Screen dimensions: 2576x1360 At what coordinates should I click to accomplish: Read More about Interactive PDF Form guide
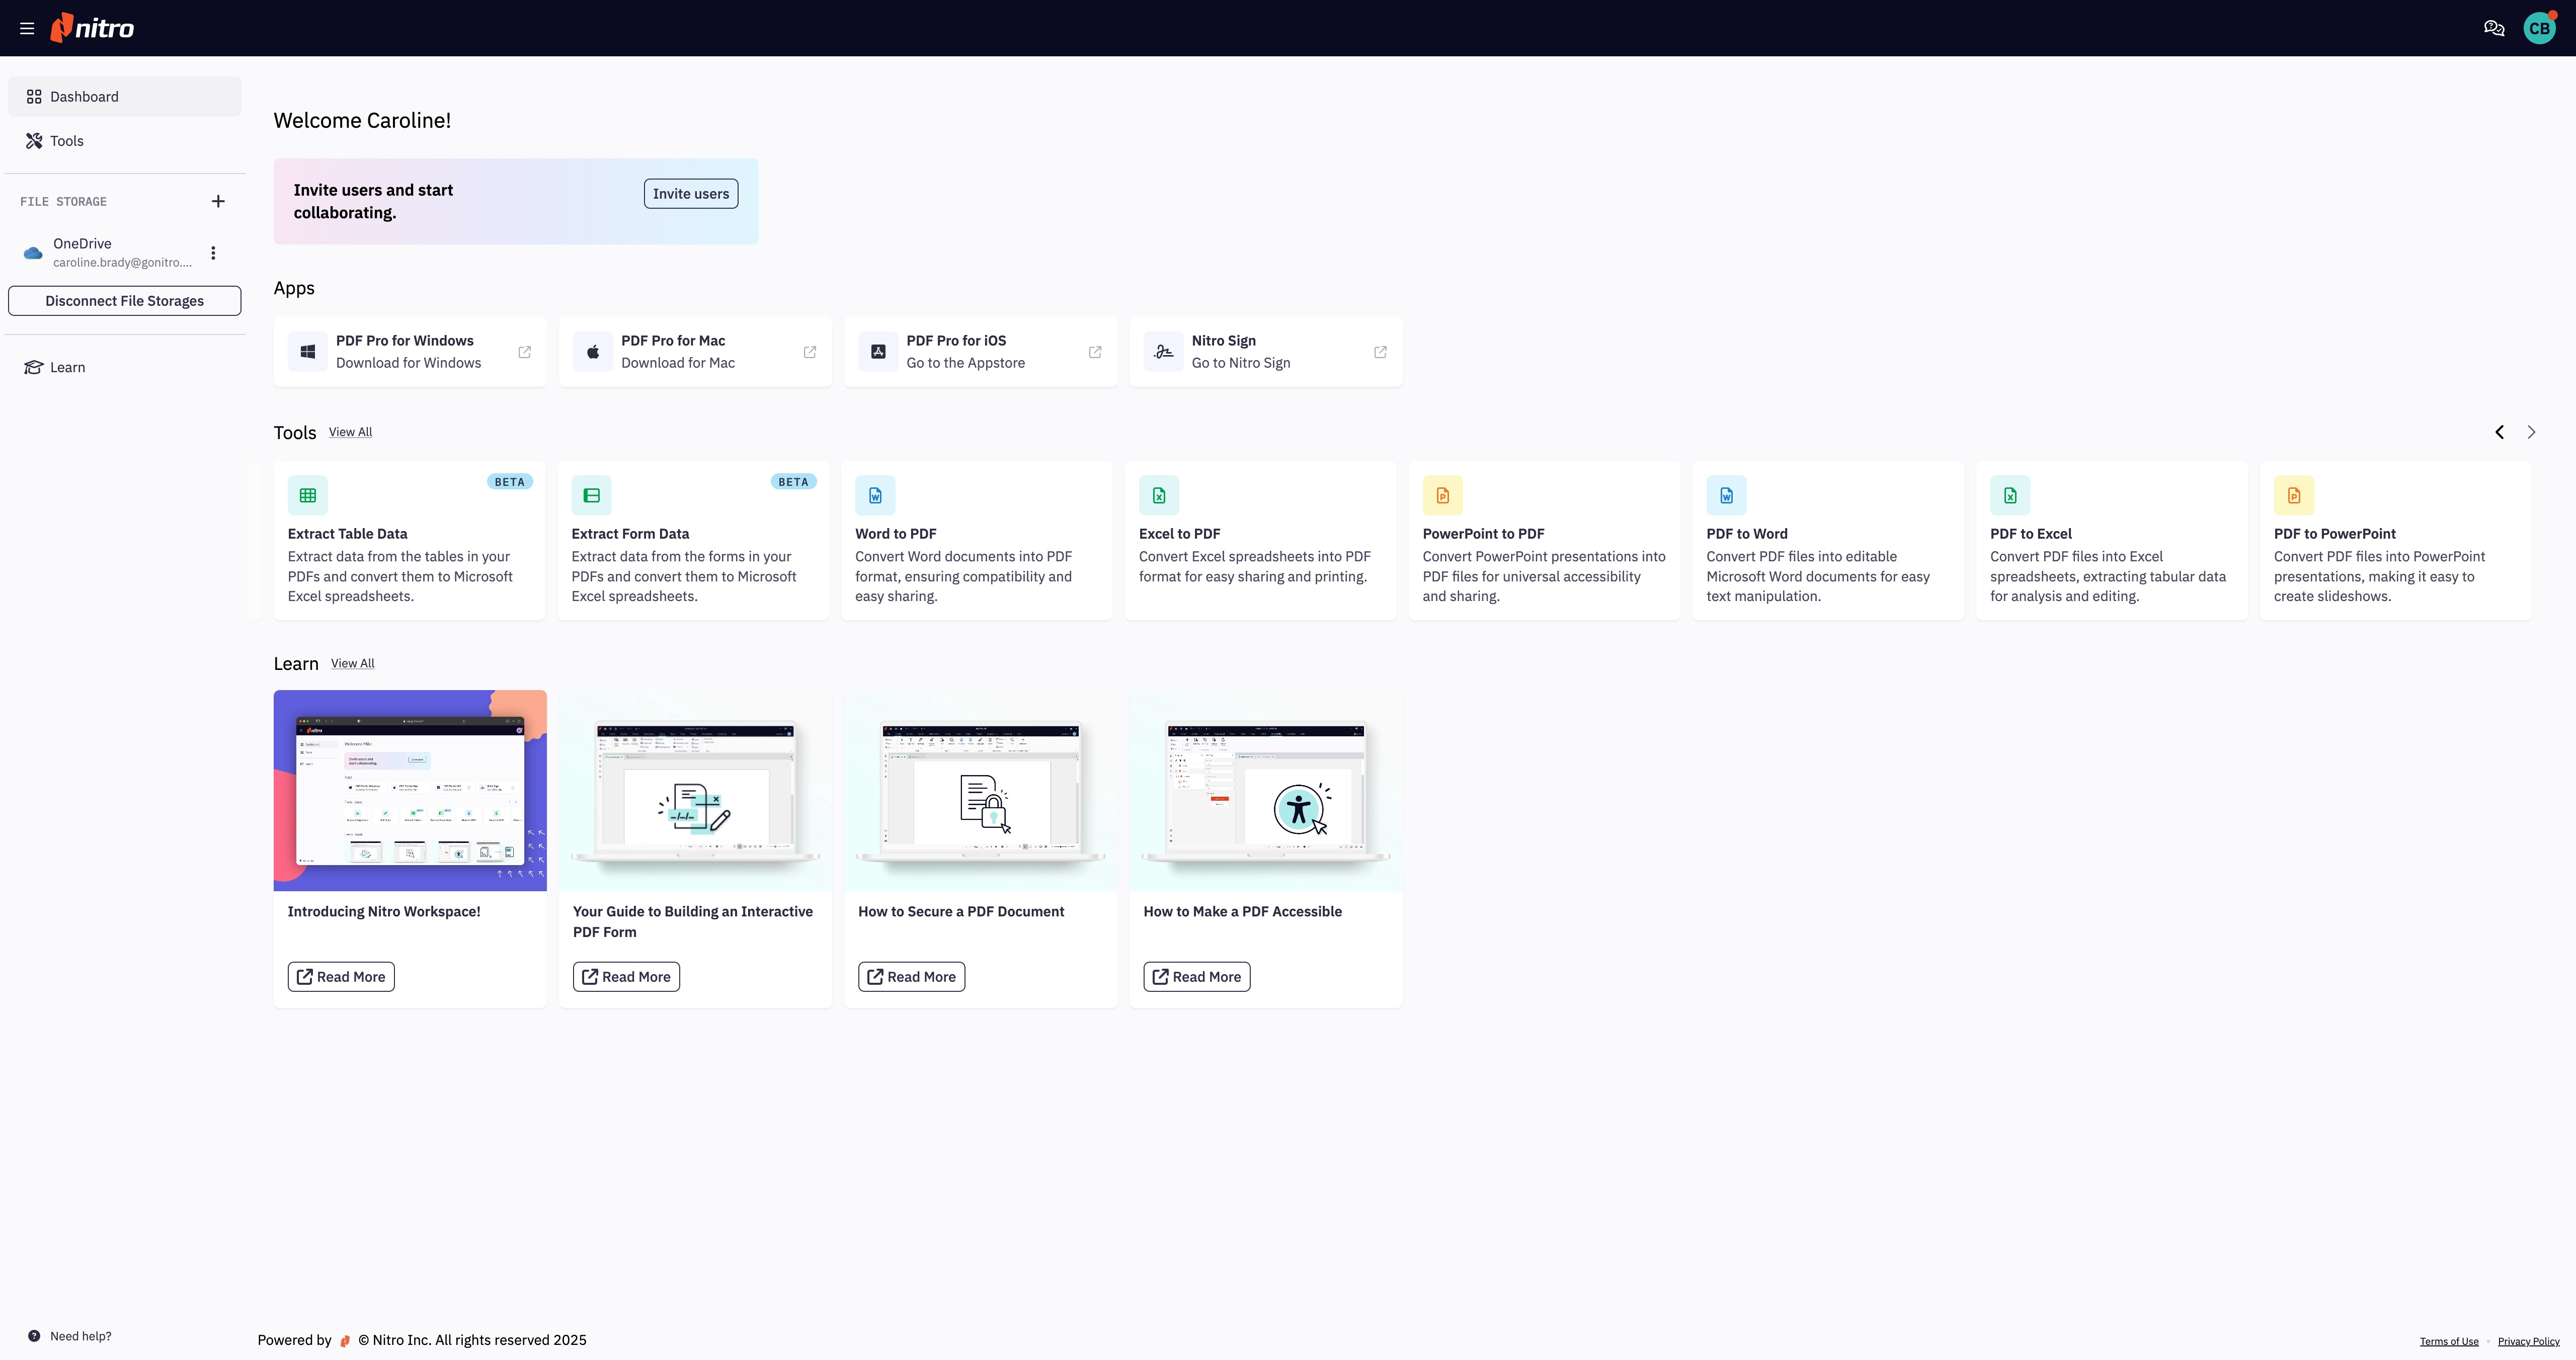point(626,977)
